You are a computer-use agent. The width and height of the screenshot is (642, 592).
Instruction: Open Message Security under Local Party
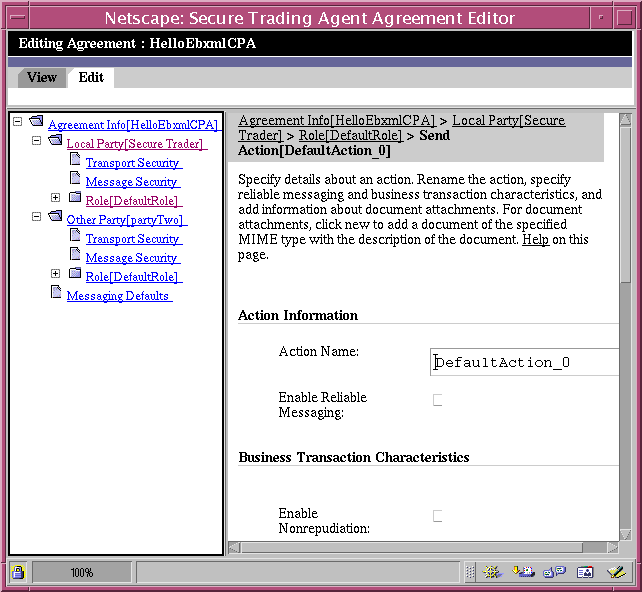(131, 182)
